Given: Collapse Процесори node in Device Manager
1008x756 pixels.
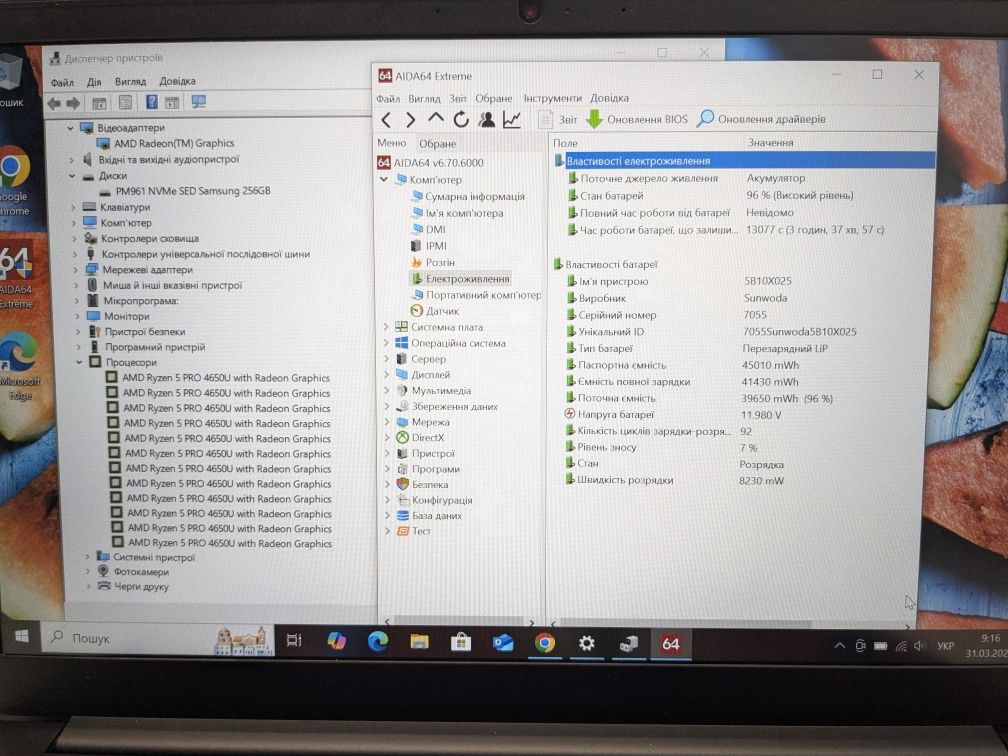Looking at the screenshot, I should click(x=79, y=362).
